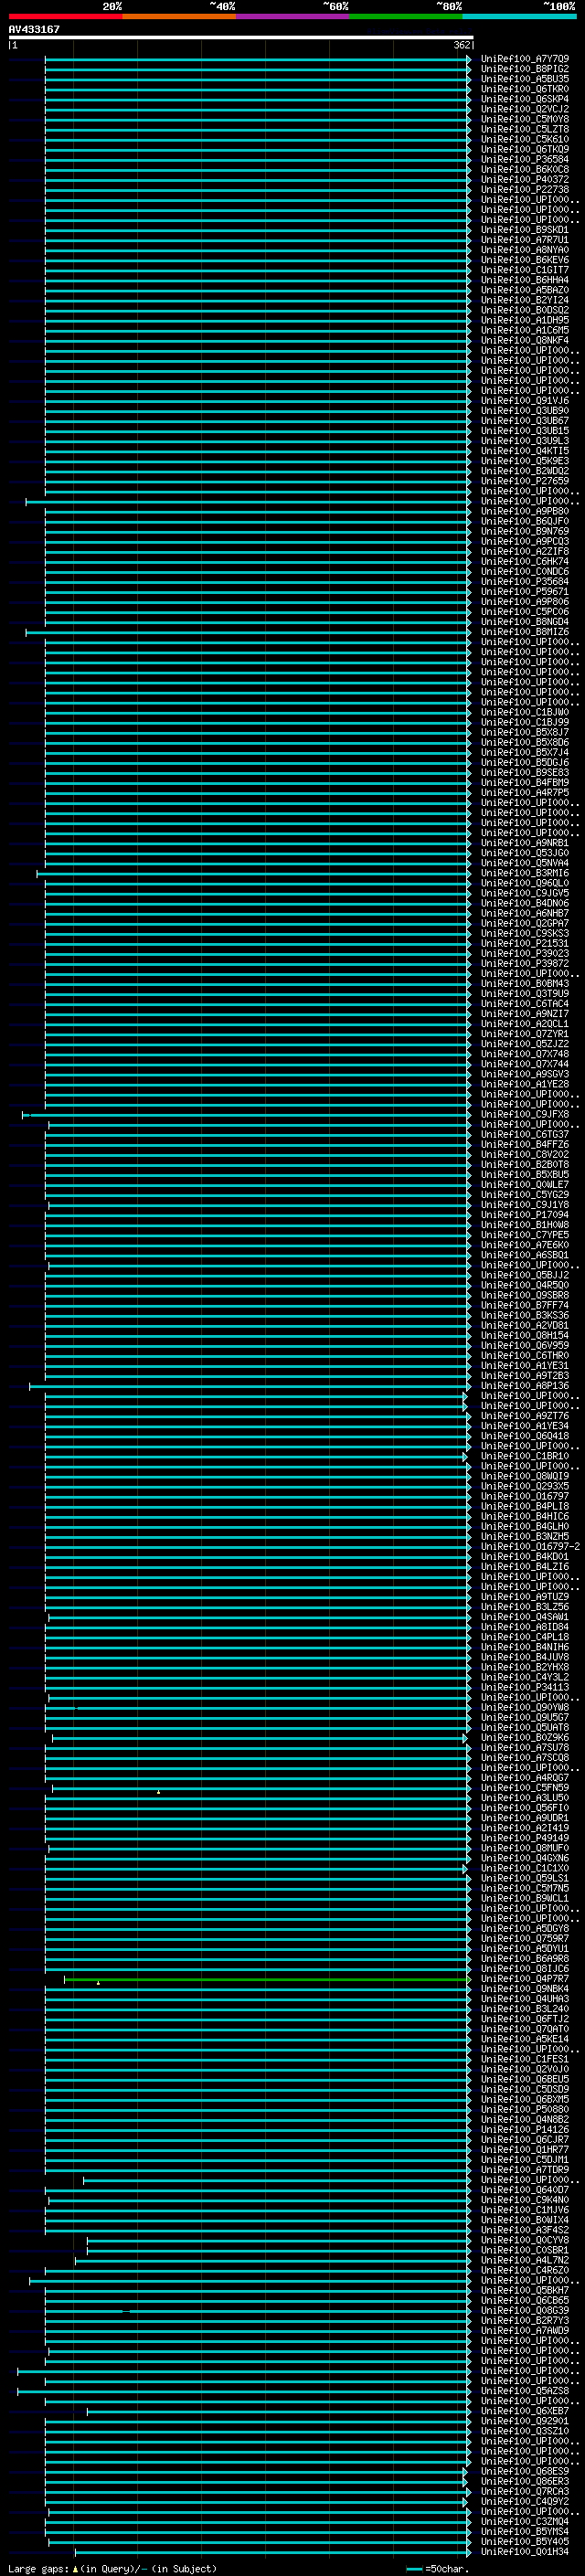
Task: Click the green ~80% identity legend segment
Action: pyautogui.click(x=406, y=16)
